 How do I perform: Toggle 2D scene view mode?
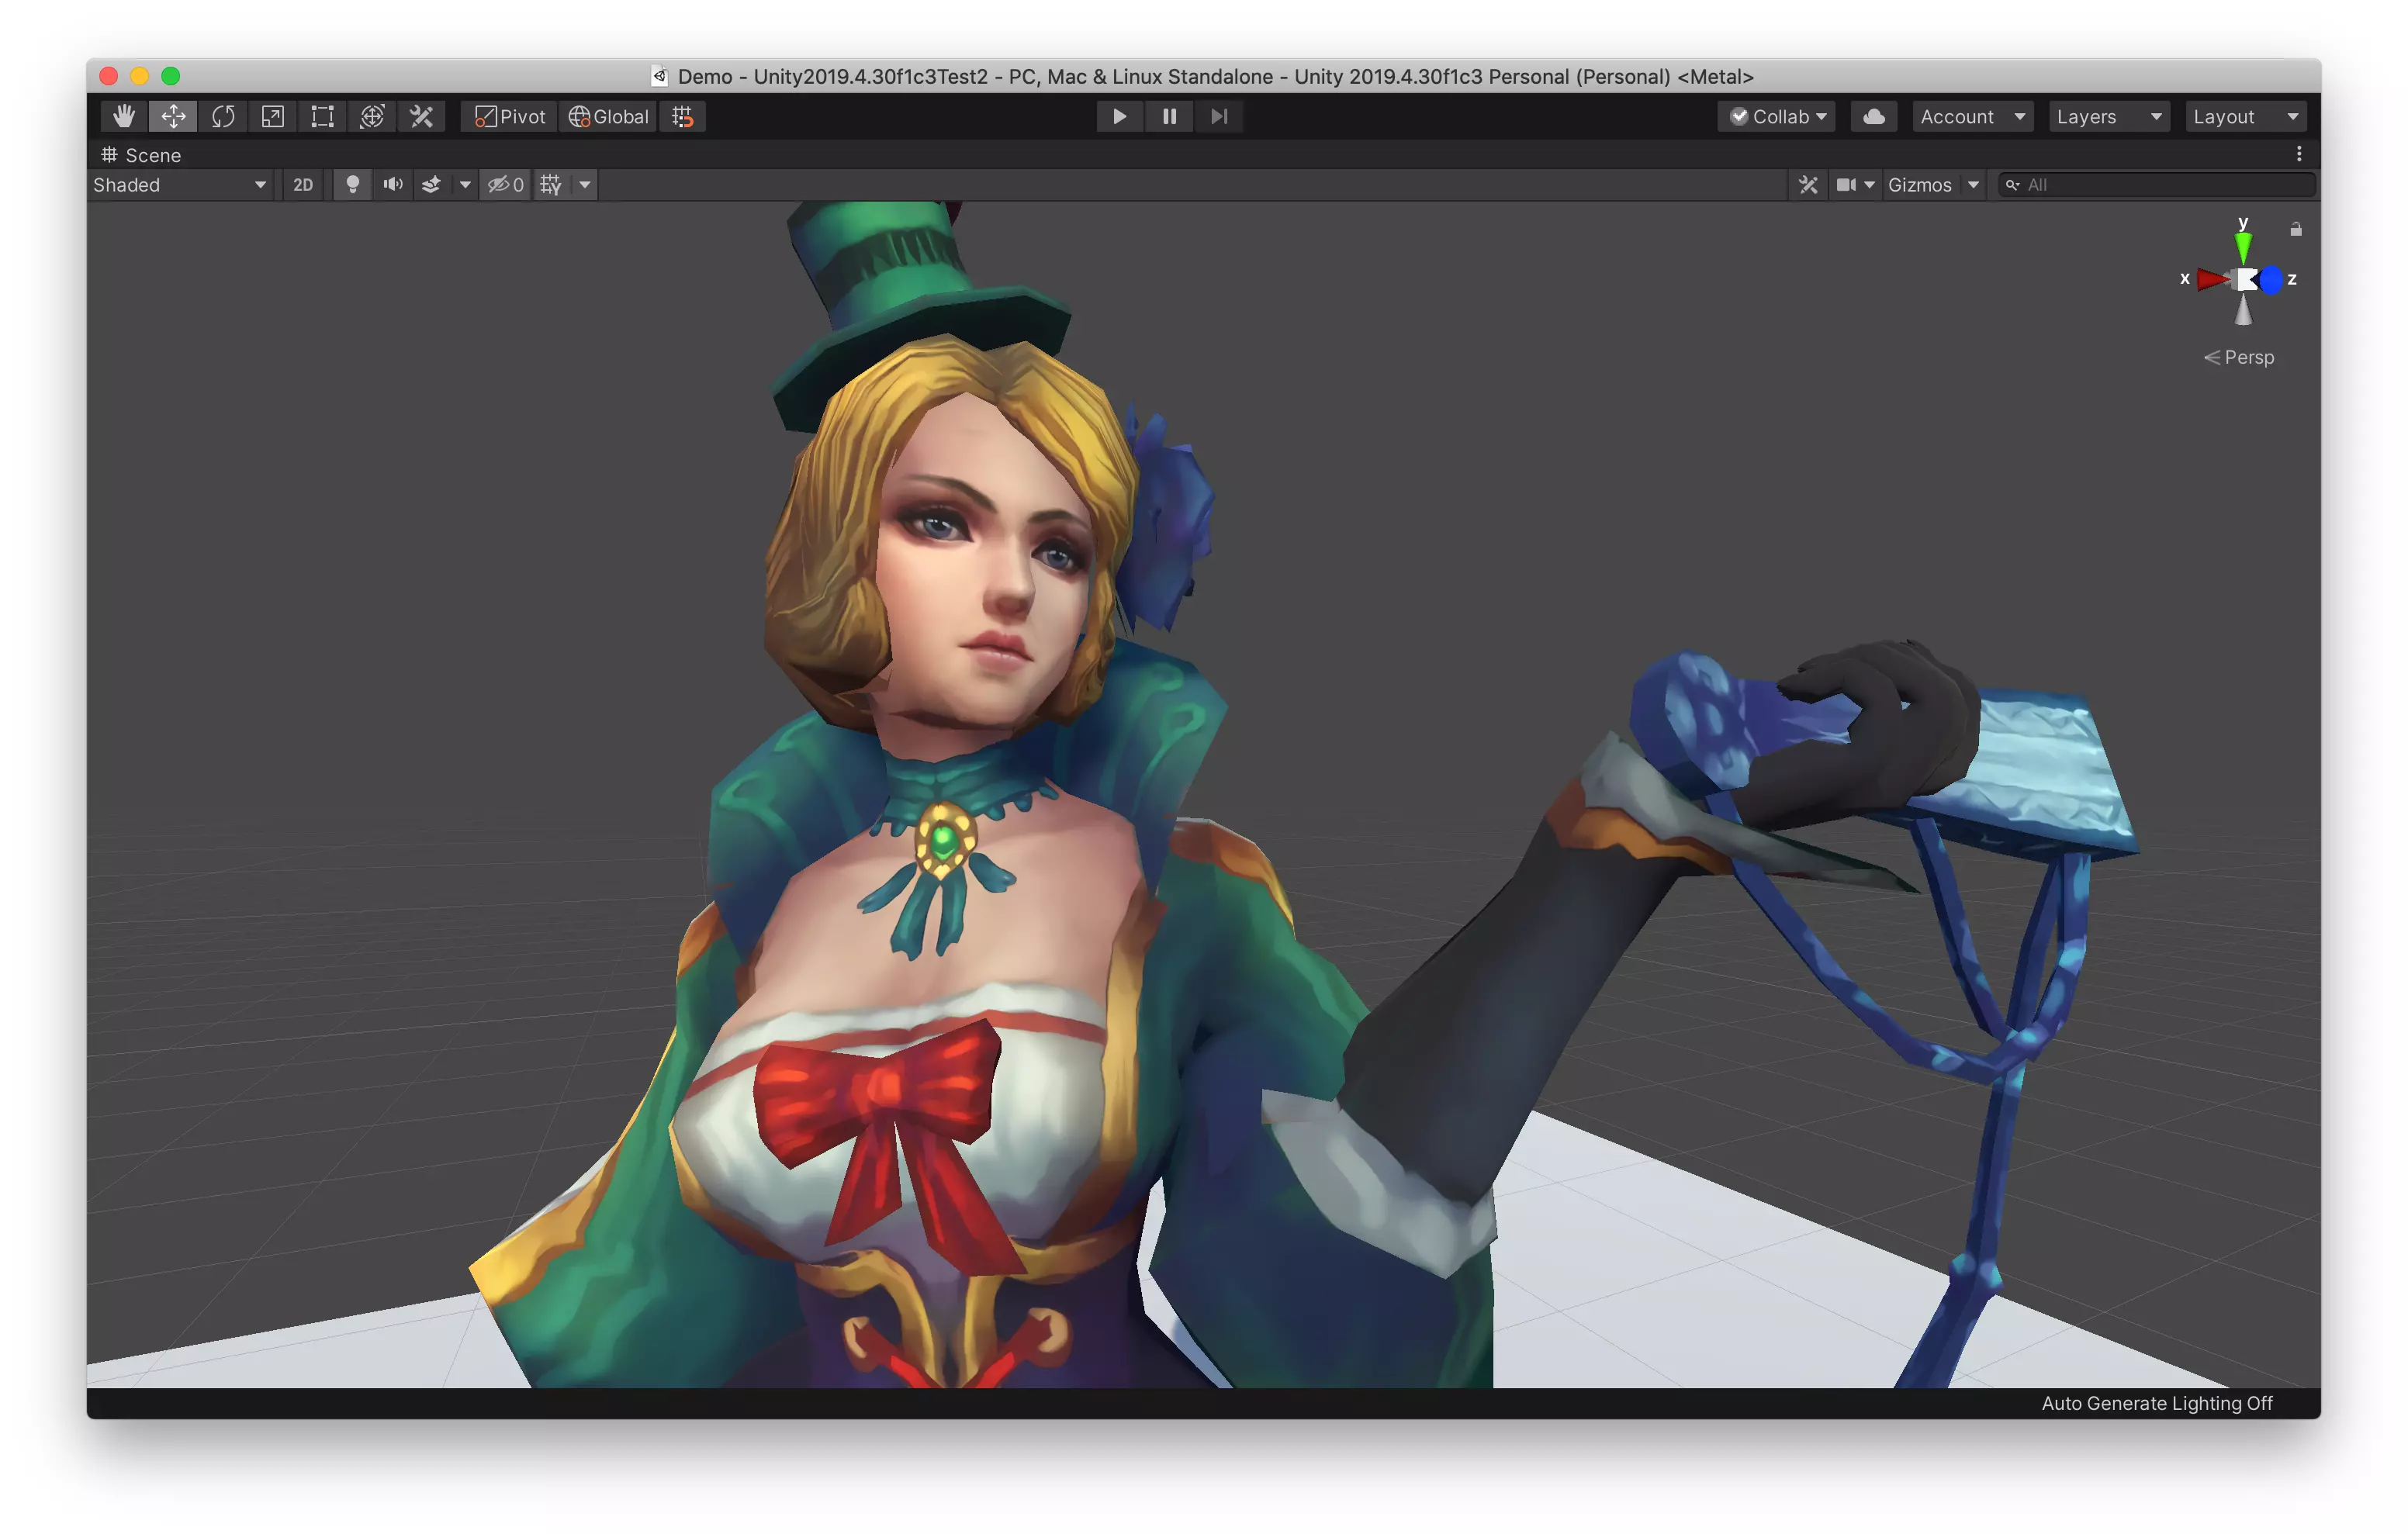coord(303,185)
